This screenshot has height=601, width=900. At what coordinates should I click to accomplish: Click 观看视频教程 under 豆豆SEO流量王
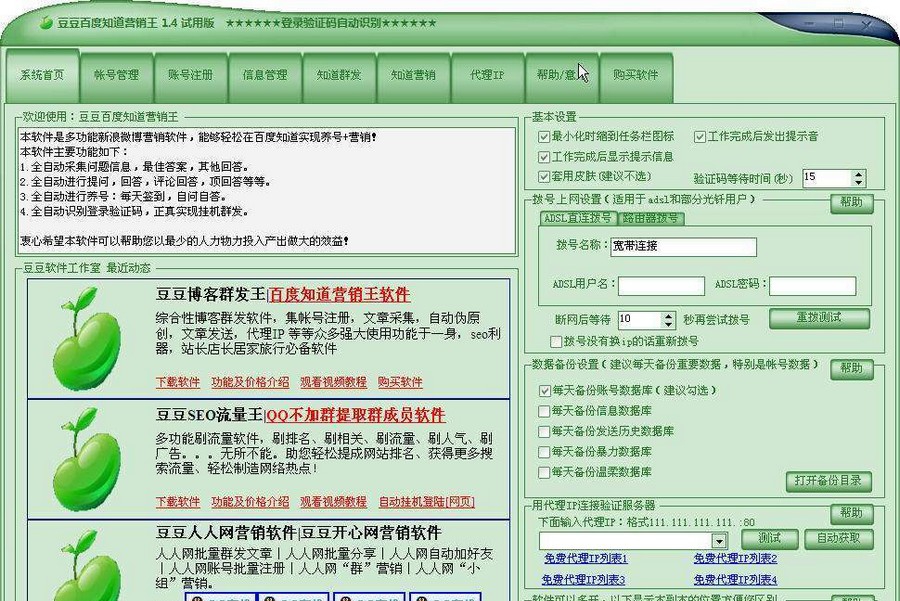point(333,502)
